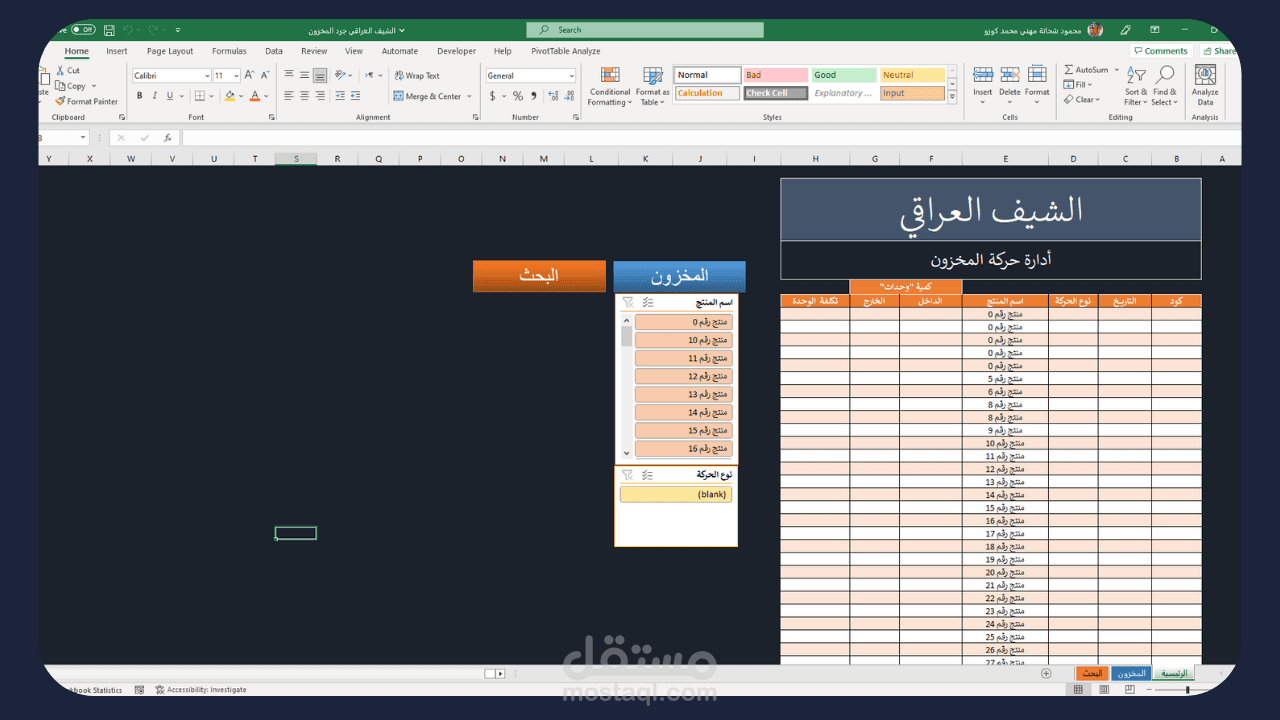Apply accounting dollar format
The height and width of the screenshot is (720, 1280).
pyautogui.click(x=492, y=96)
